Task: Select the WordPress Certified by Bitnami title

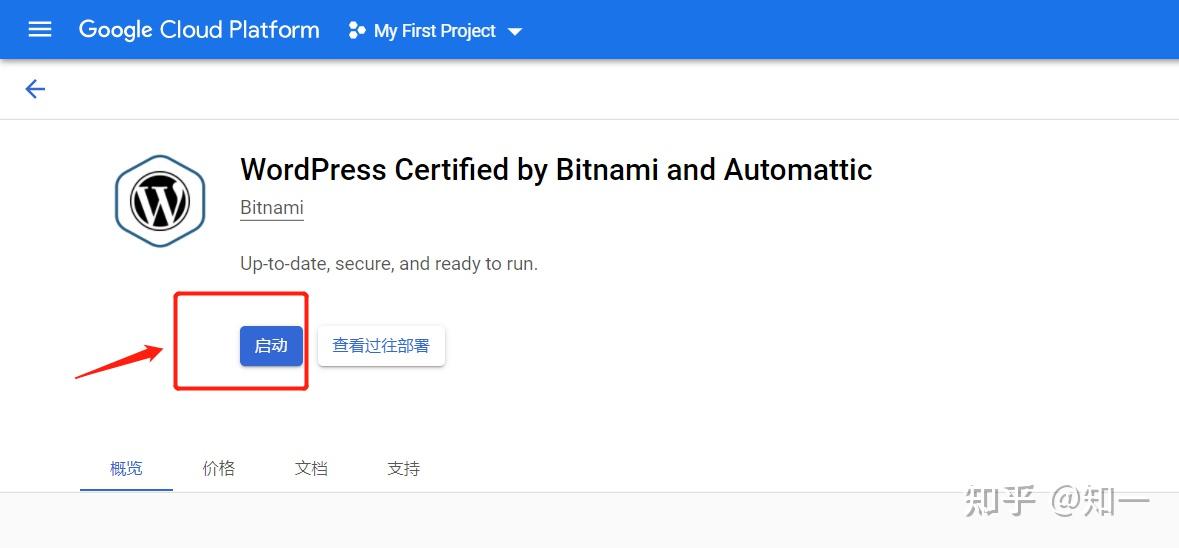Action: point(556,170)
